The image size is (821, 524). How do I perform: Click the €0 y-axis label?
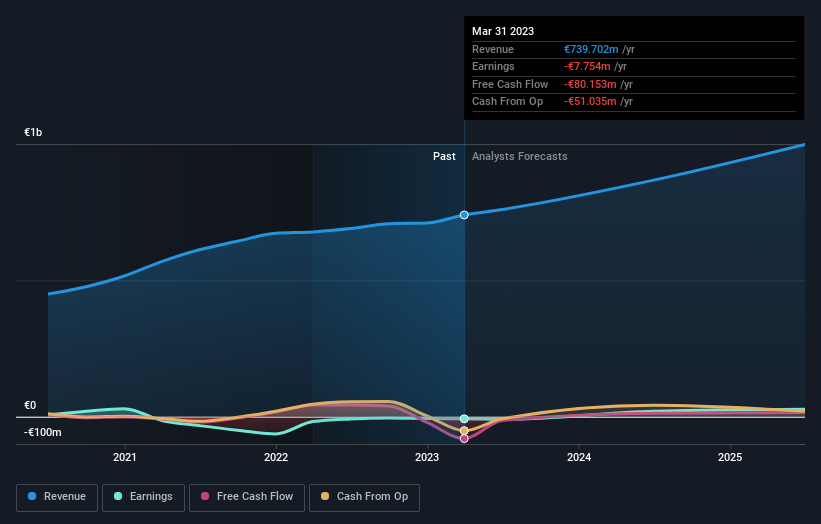pos(30,406)
